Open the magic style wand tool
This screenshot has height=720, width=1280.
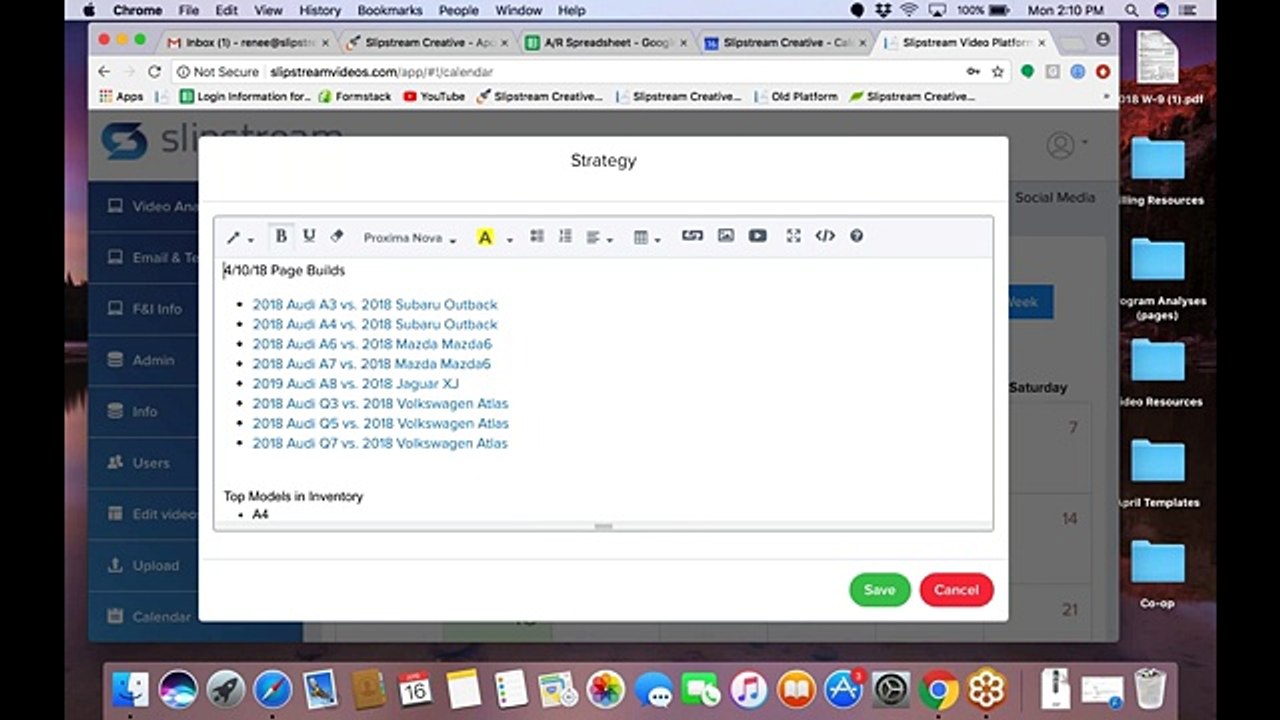pos(239,237)
